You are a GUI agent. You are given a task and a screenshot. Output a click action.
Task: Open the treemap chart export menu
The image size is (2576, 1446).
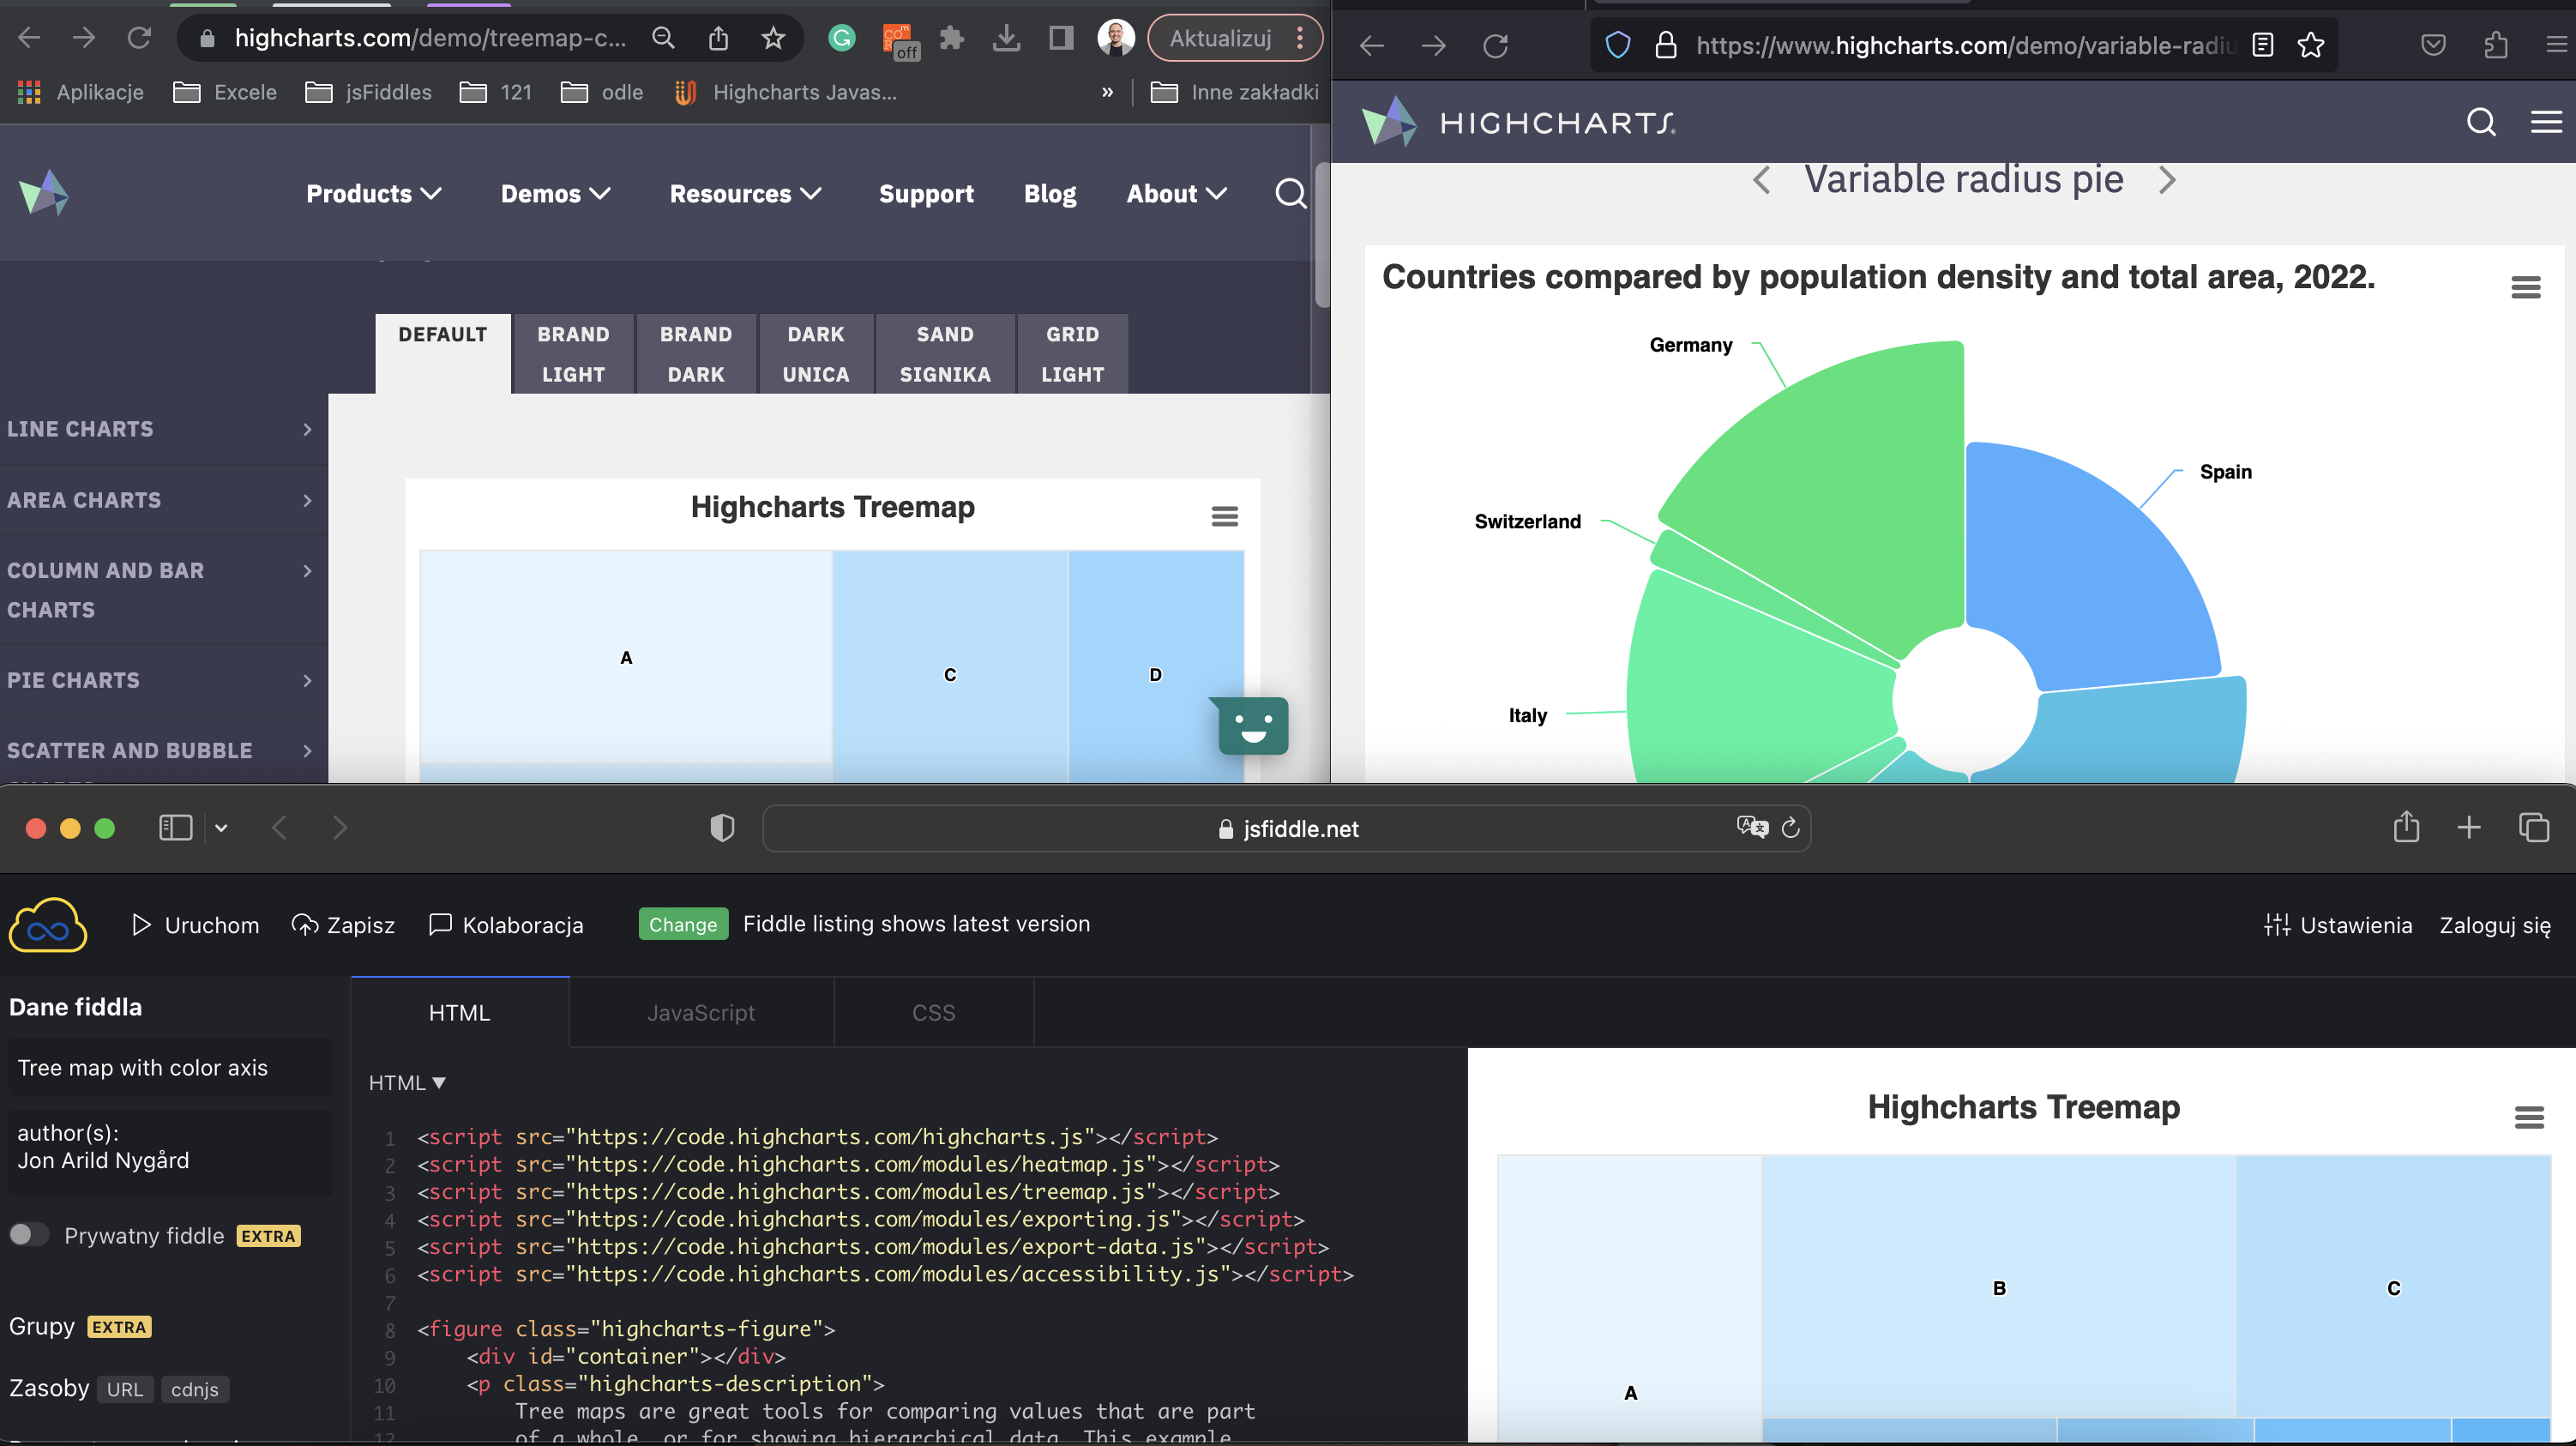1224,515
